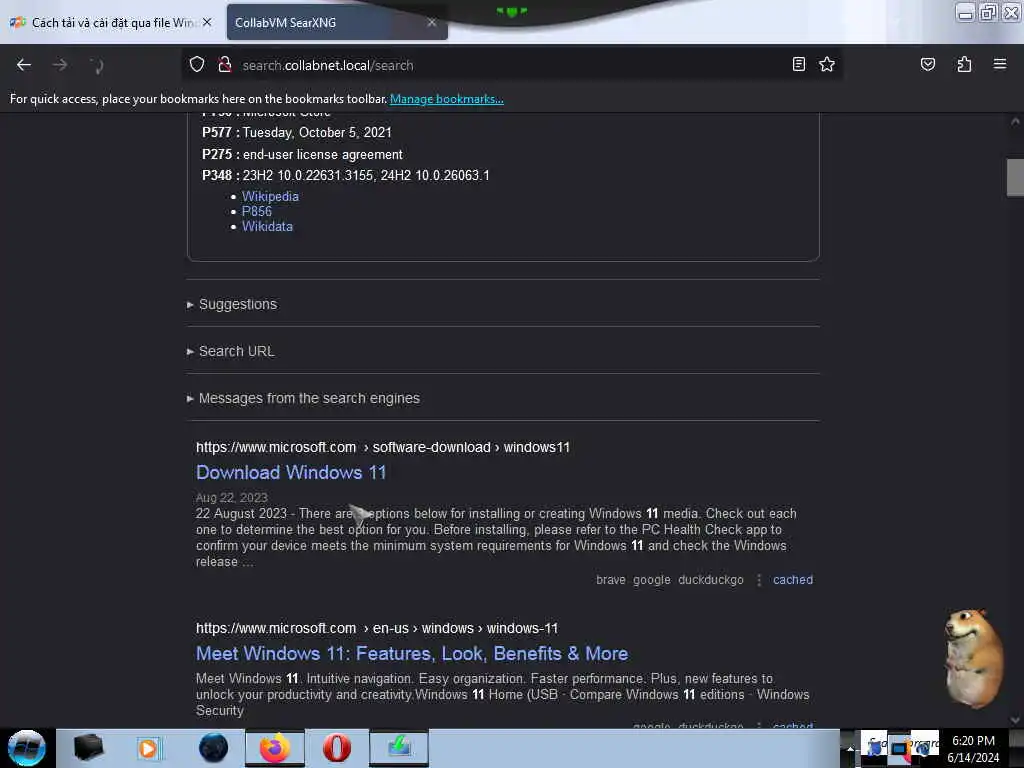Open the green arrow installer taskbar icon
The height and width of the screenshot is (768, 1024).
[x=399, y=748]
